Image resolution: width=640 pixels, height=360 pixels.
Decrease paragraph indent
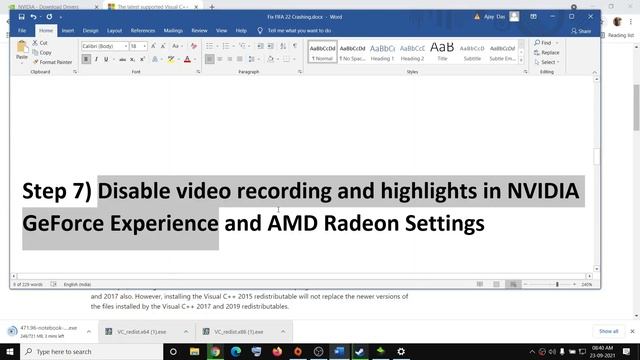tap(260, 46)
